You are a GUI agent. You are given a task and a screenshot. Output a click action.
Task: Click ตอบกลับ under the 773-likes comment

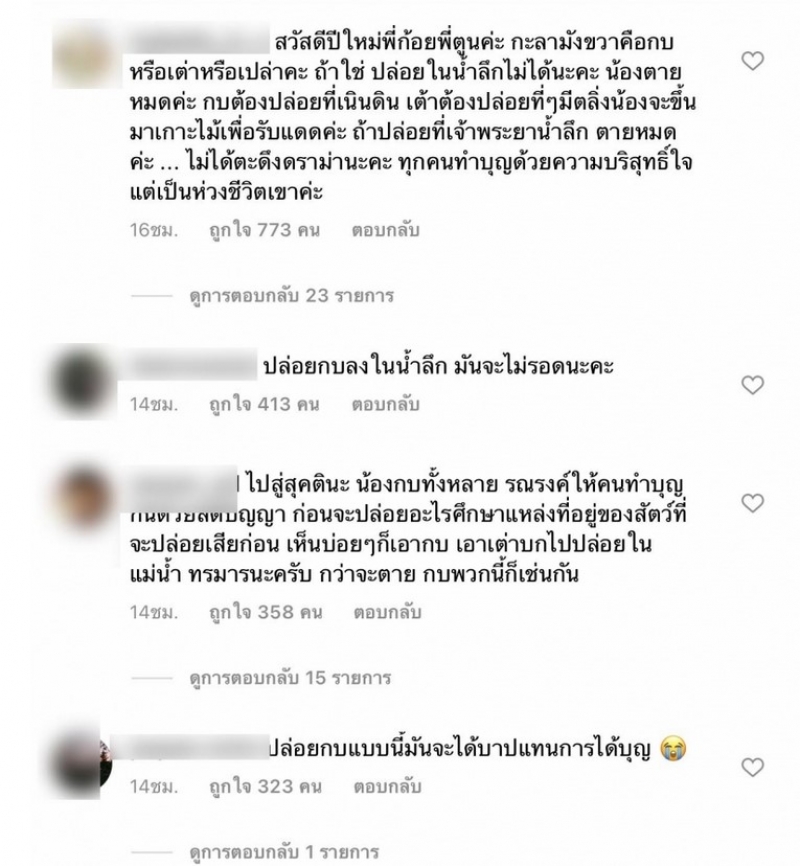[386, 230]
